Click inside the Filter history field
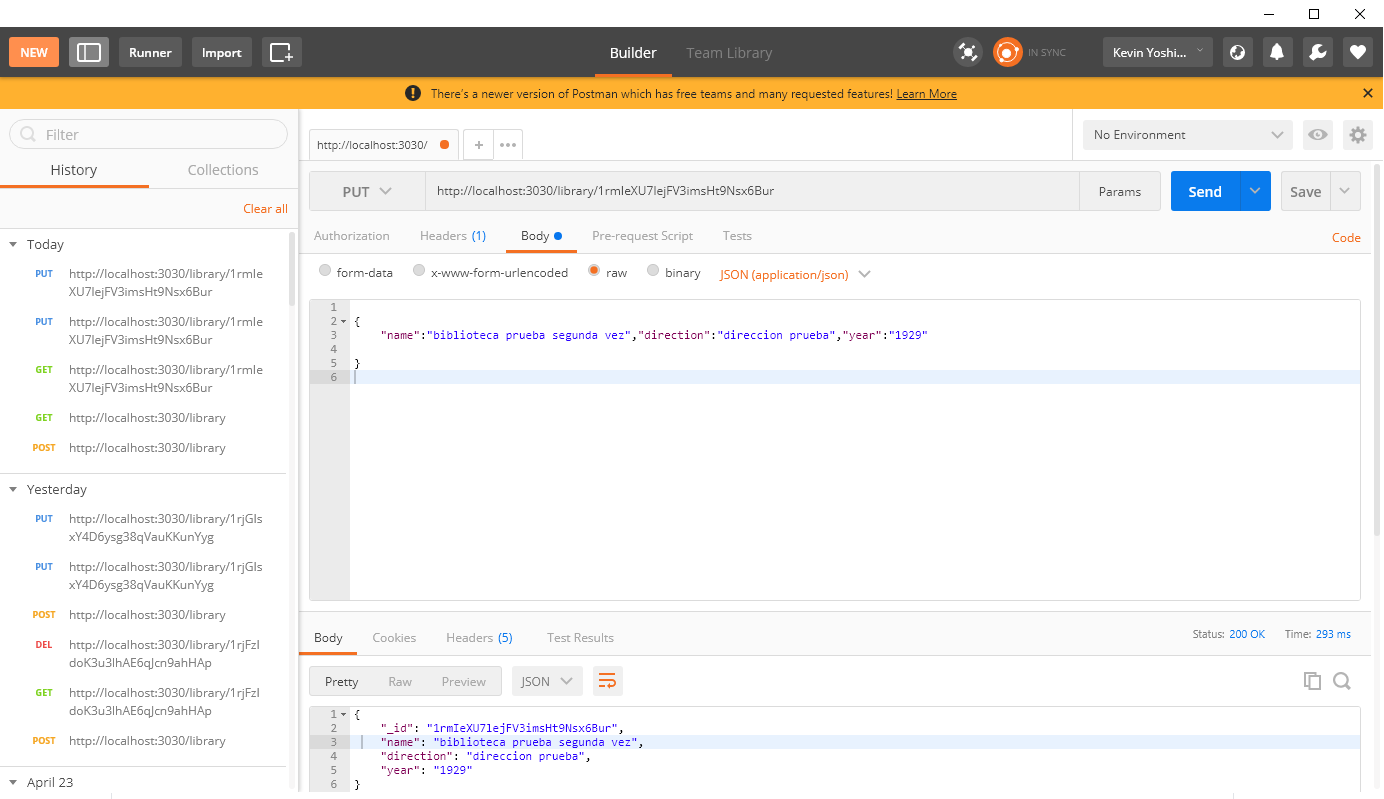 pyautogui.click(x=147, y=133)
